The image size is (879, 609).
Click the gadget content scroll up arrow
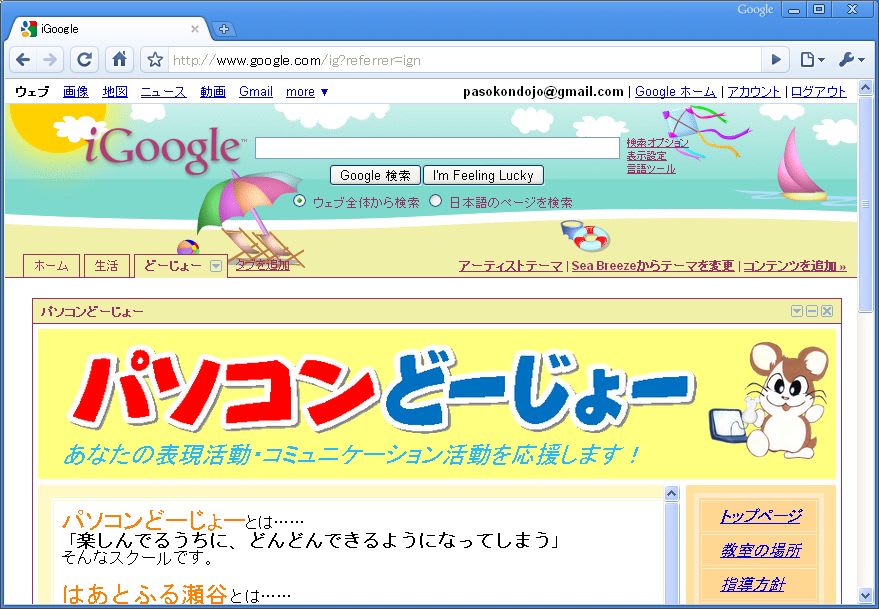671,493
